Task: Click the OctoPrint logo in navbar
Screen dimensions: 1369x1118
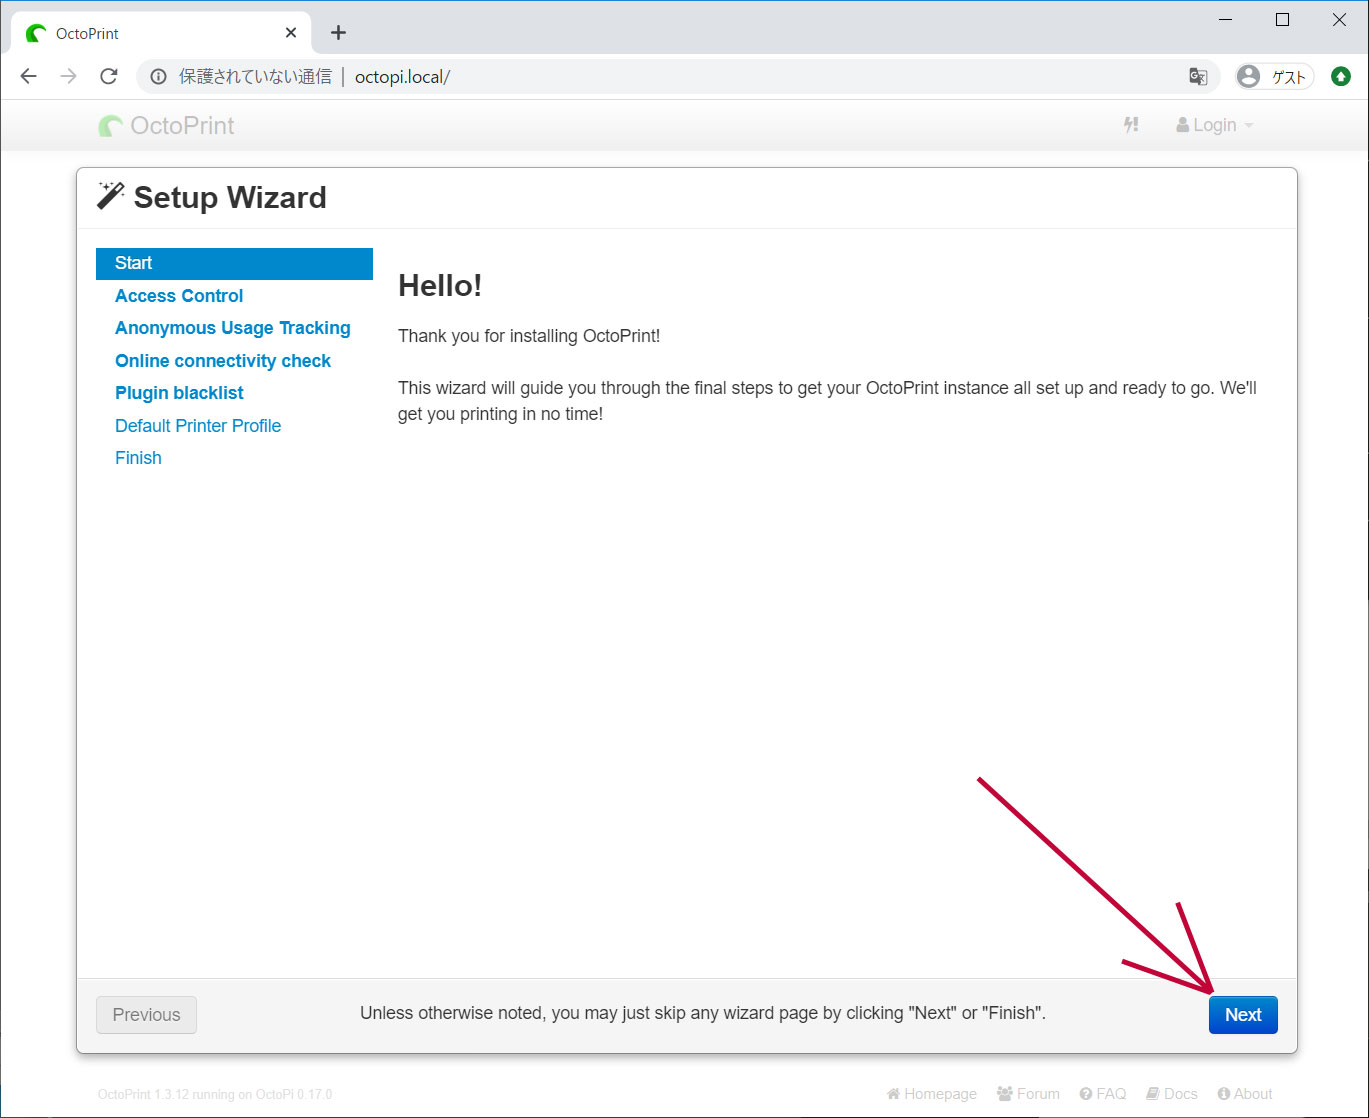Action: 167,126
